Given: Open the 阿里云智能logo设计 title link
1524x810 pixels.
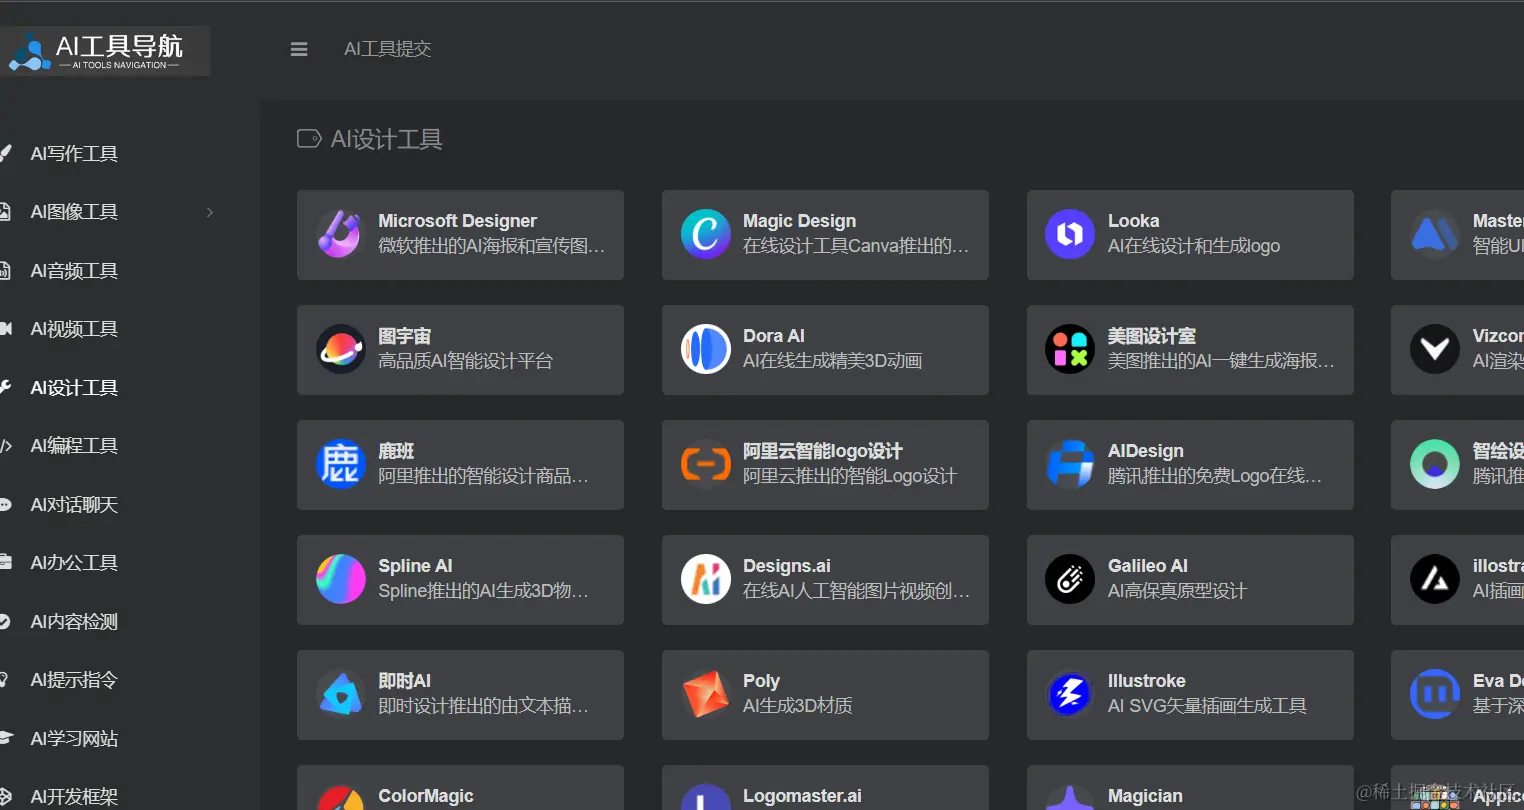Looking at the screenshot, I should tap(822, 451).
